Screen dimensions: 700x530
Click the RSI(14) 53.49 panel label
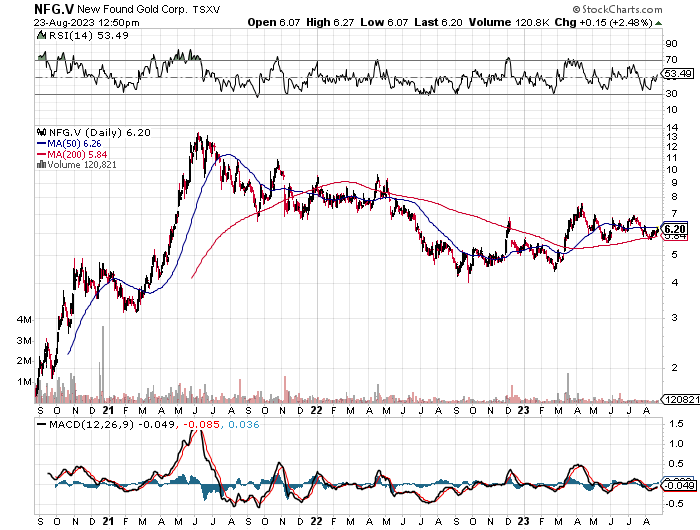88,35
